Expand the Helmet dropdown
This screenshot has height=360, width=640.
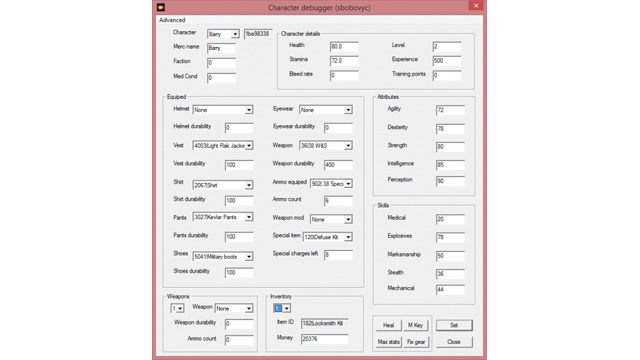click(x=223, y=110)
